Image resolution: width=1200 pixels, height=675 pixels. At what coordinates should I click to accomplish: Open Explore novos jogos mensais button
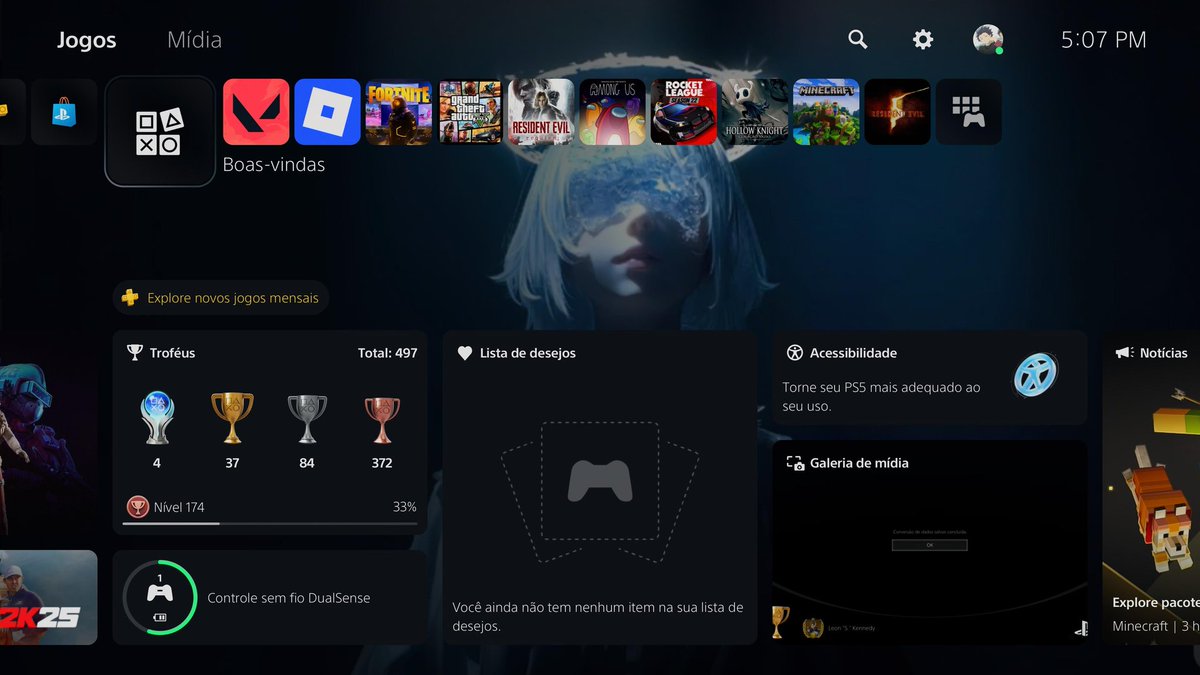point(221,298)
